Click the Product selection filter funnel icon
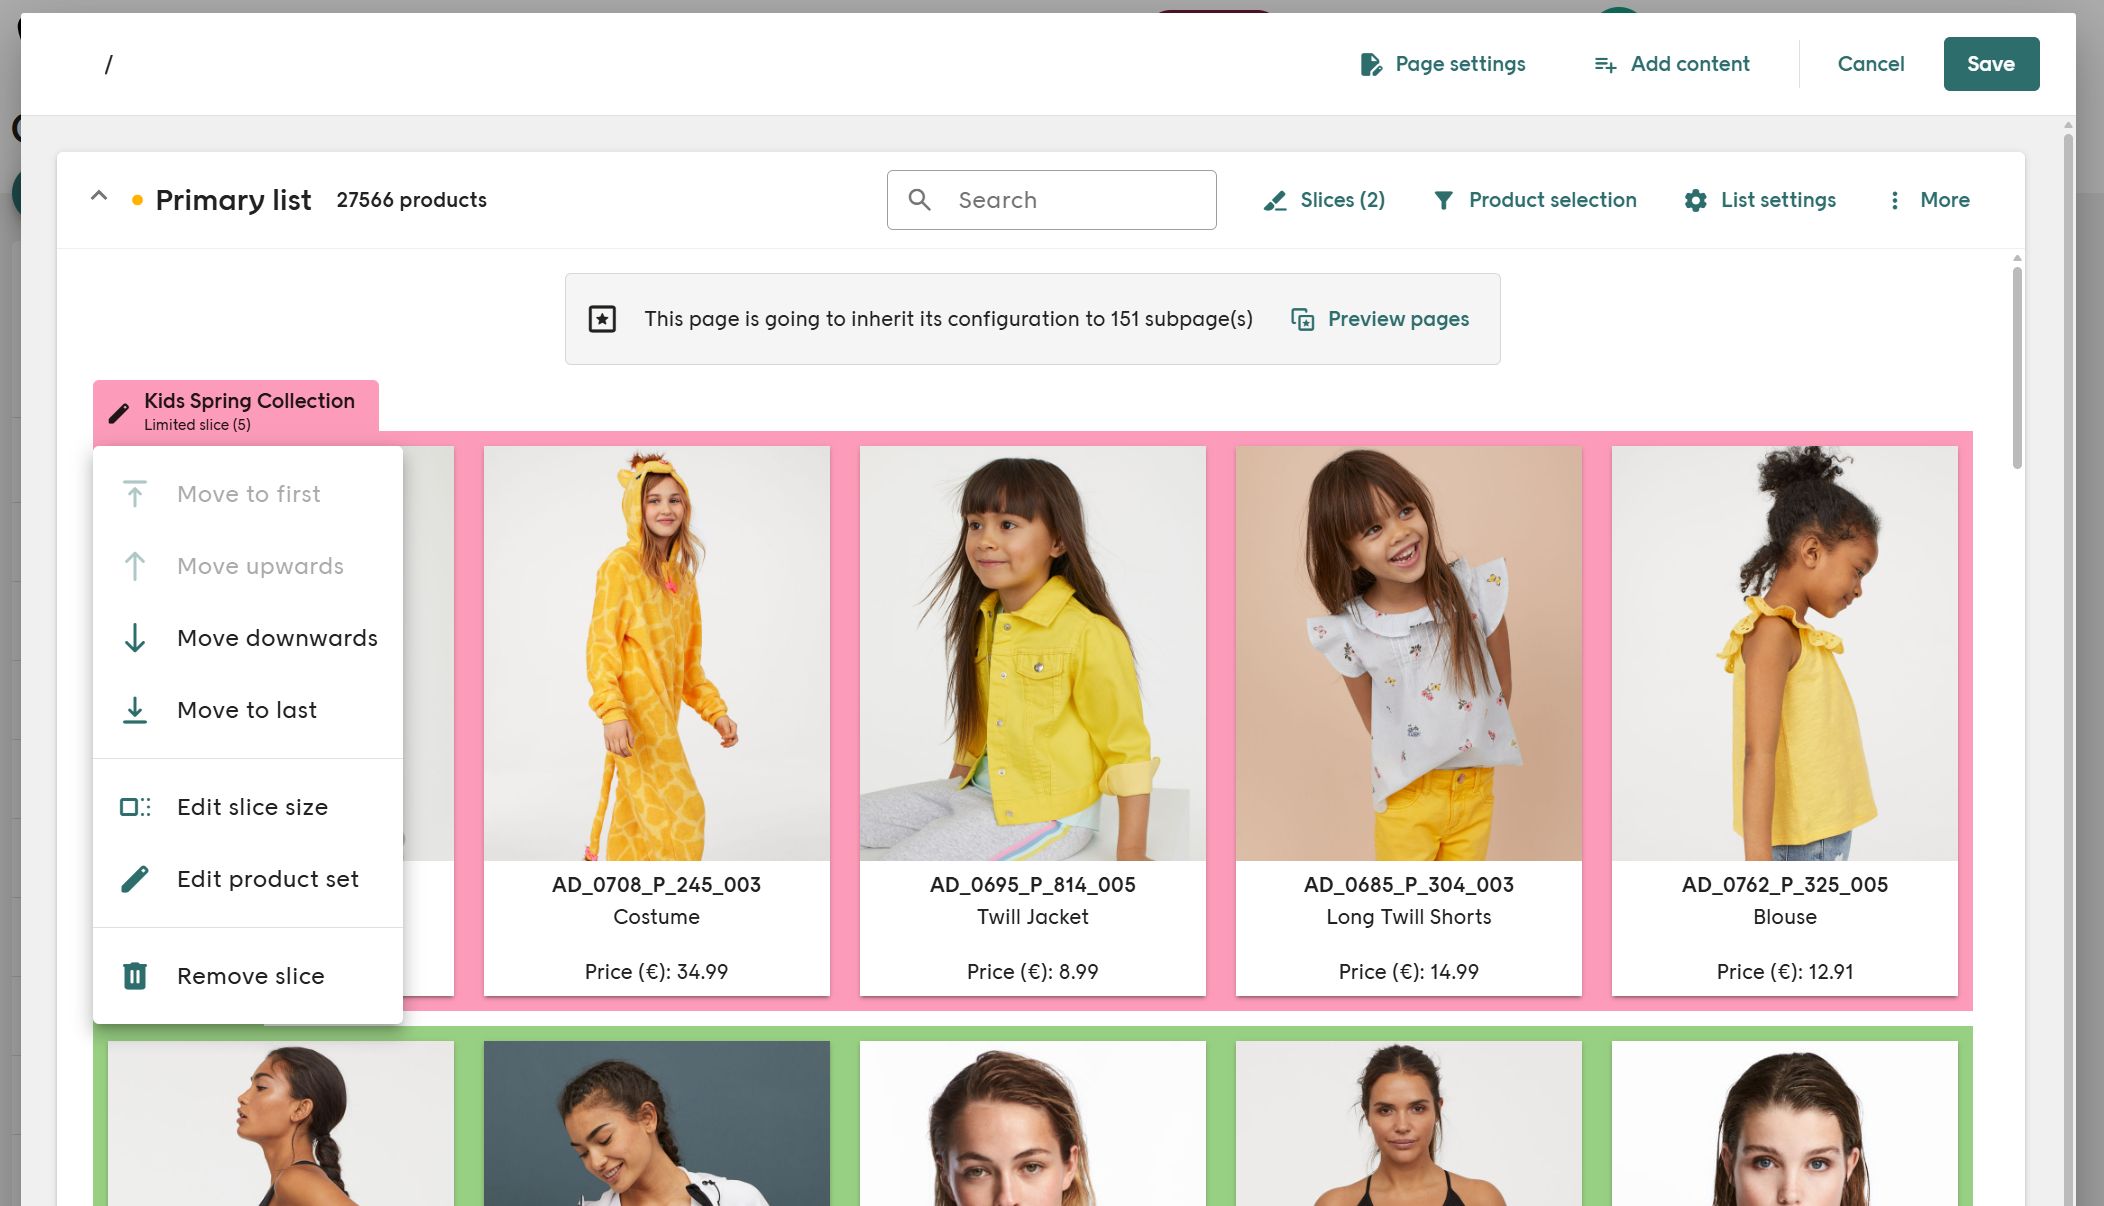 pyautogui.click(x=1443, y=201)
